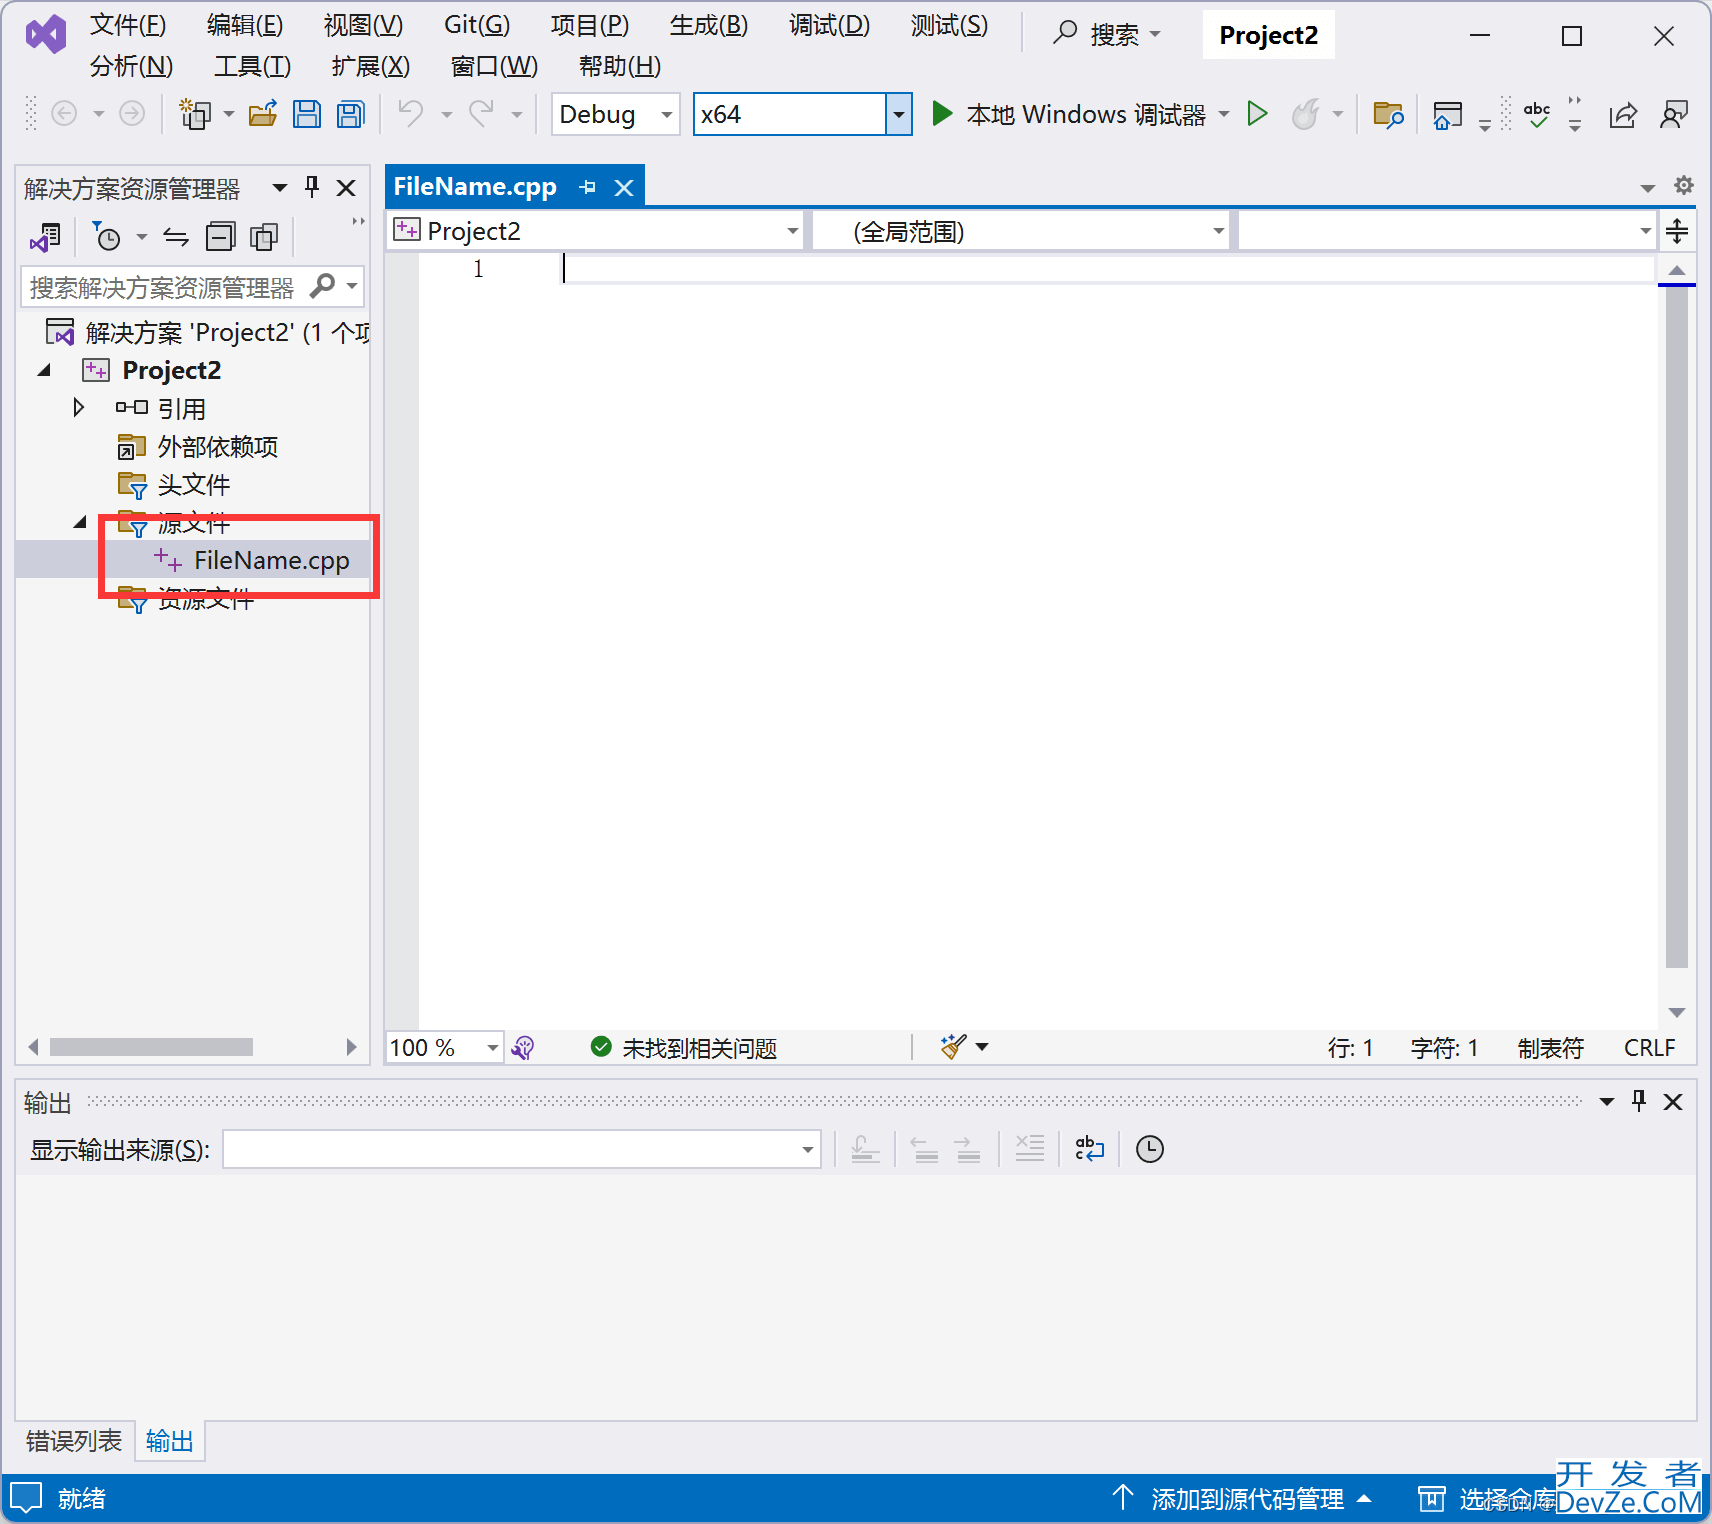Click the Solution Explorer horizontal scrollbar thumb
Image resolution: width=1712 pixels, height=1524 pixels.
click(x=151, y=1046)
